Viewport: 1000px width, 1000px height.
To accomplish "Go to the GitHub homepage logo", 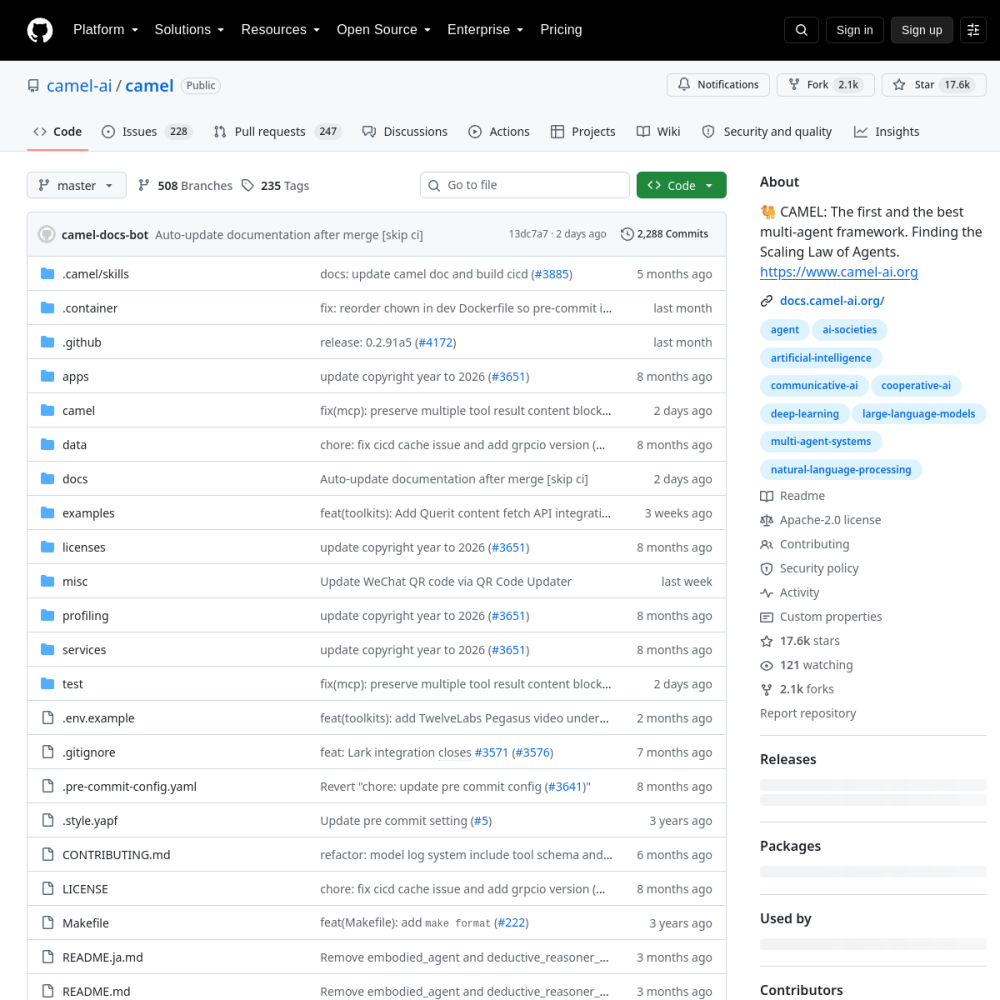I will (x=40, y=30).
